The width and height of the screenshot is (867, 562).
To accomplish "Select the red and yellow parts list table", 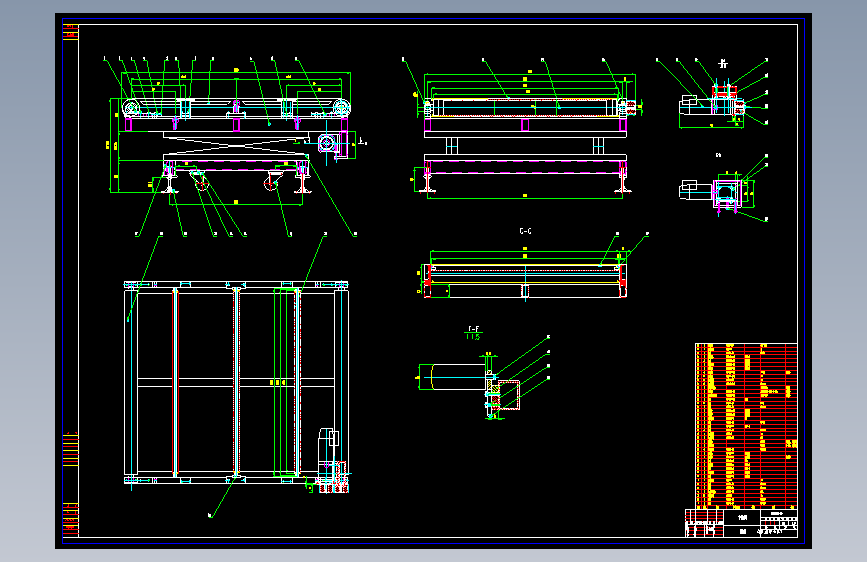I will click(746, 425).
